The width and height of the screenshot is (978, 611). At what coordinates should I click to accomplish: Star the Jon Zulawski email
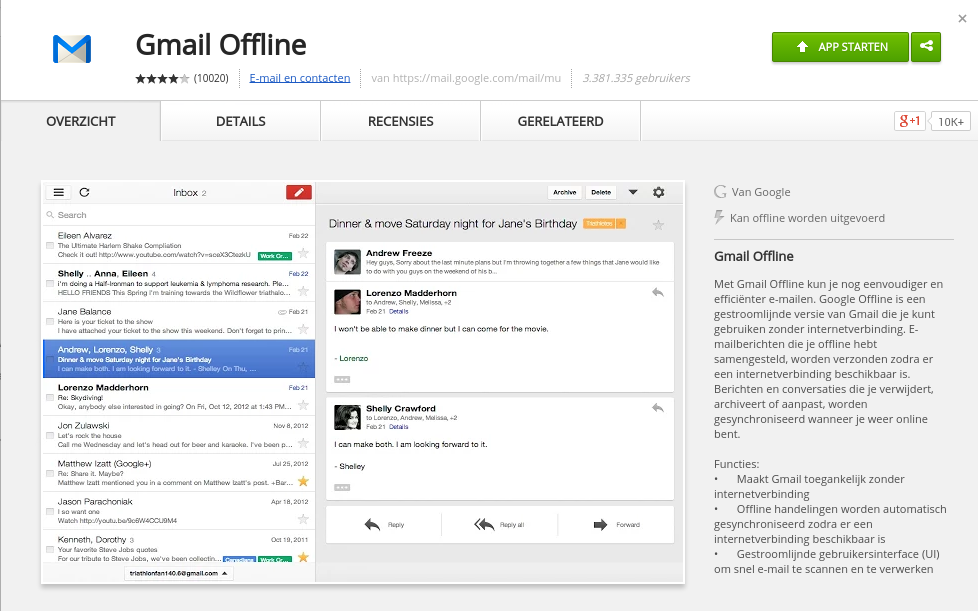coord(303,443)
